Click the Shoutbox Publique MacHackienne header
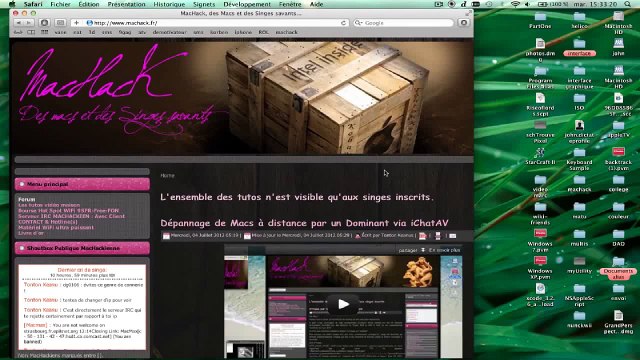 pos(82,248)
